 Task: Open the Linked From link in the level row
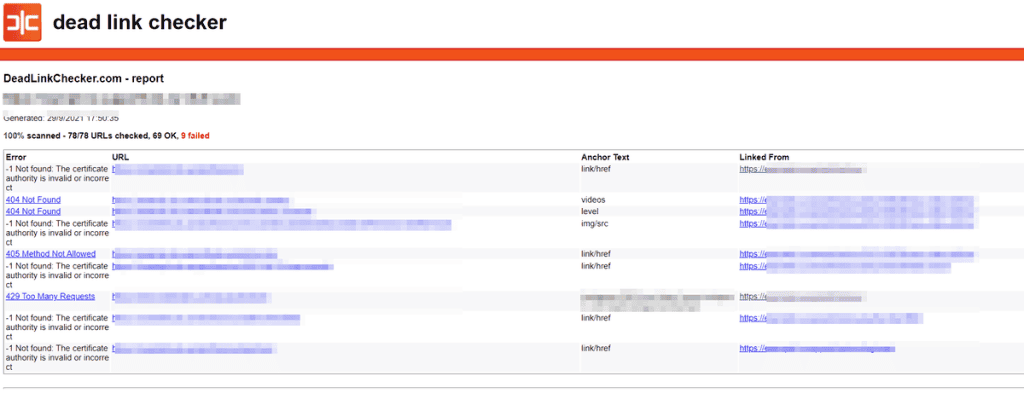pyautogui.click(x=856, y=212)
